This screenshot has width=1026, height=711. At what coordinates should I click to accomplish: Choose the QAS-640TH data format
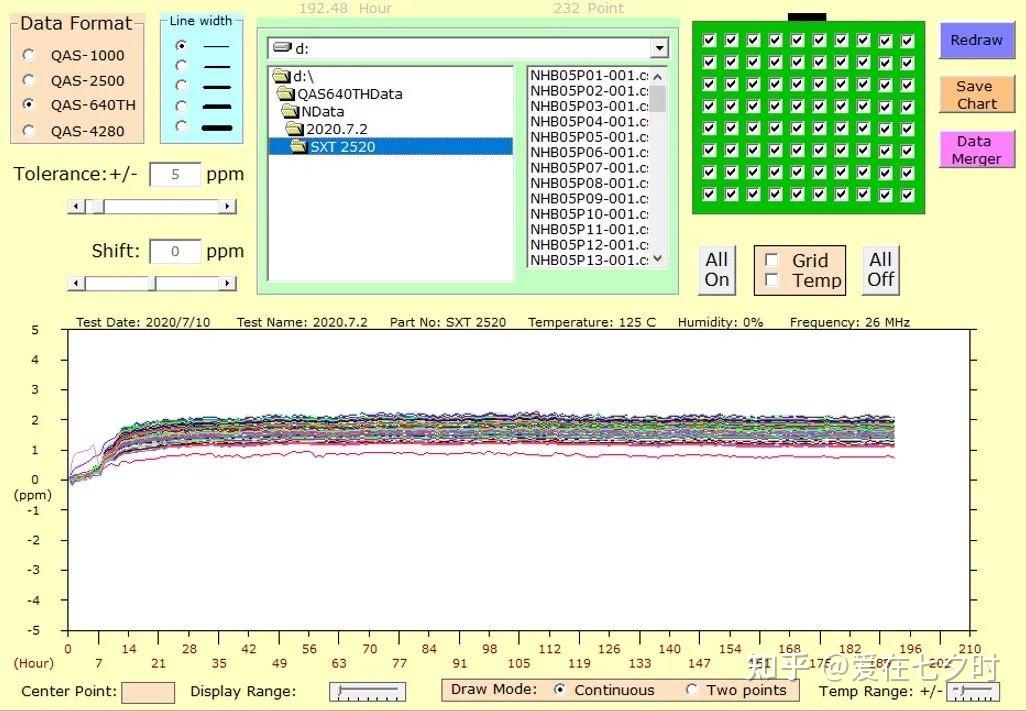29,105
